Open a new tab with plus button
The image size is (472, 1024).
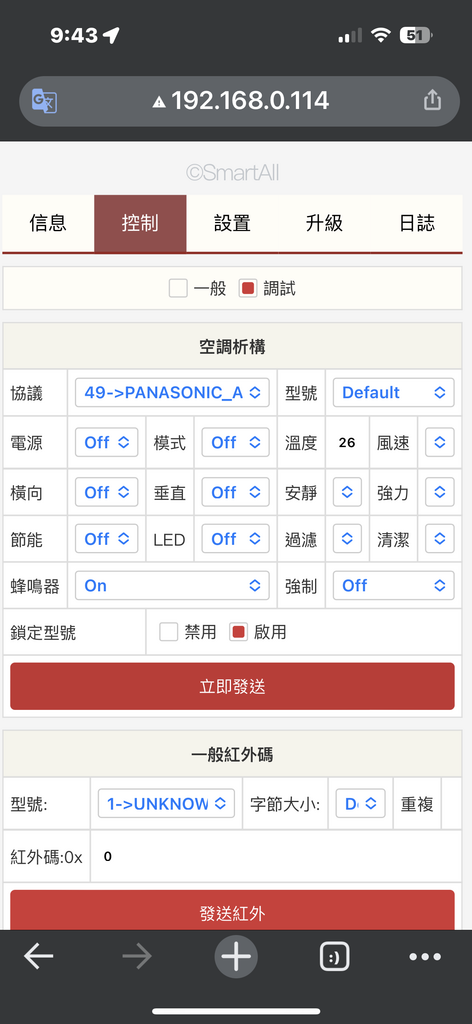pos(236,957)
